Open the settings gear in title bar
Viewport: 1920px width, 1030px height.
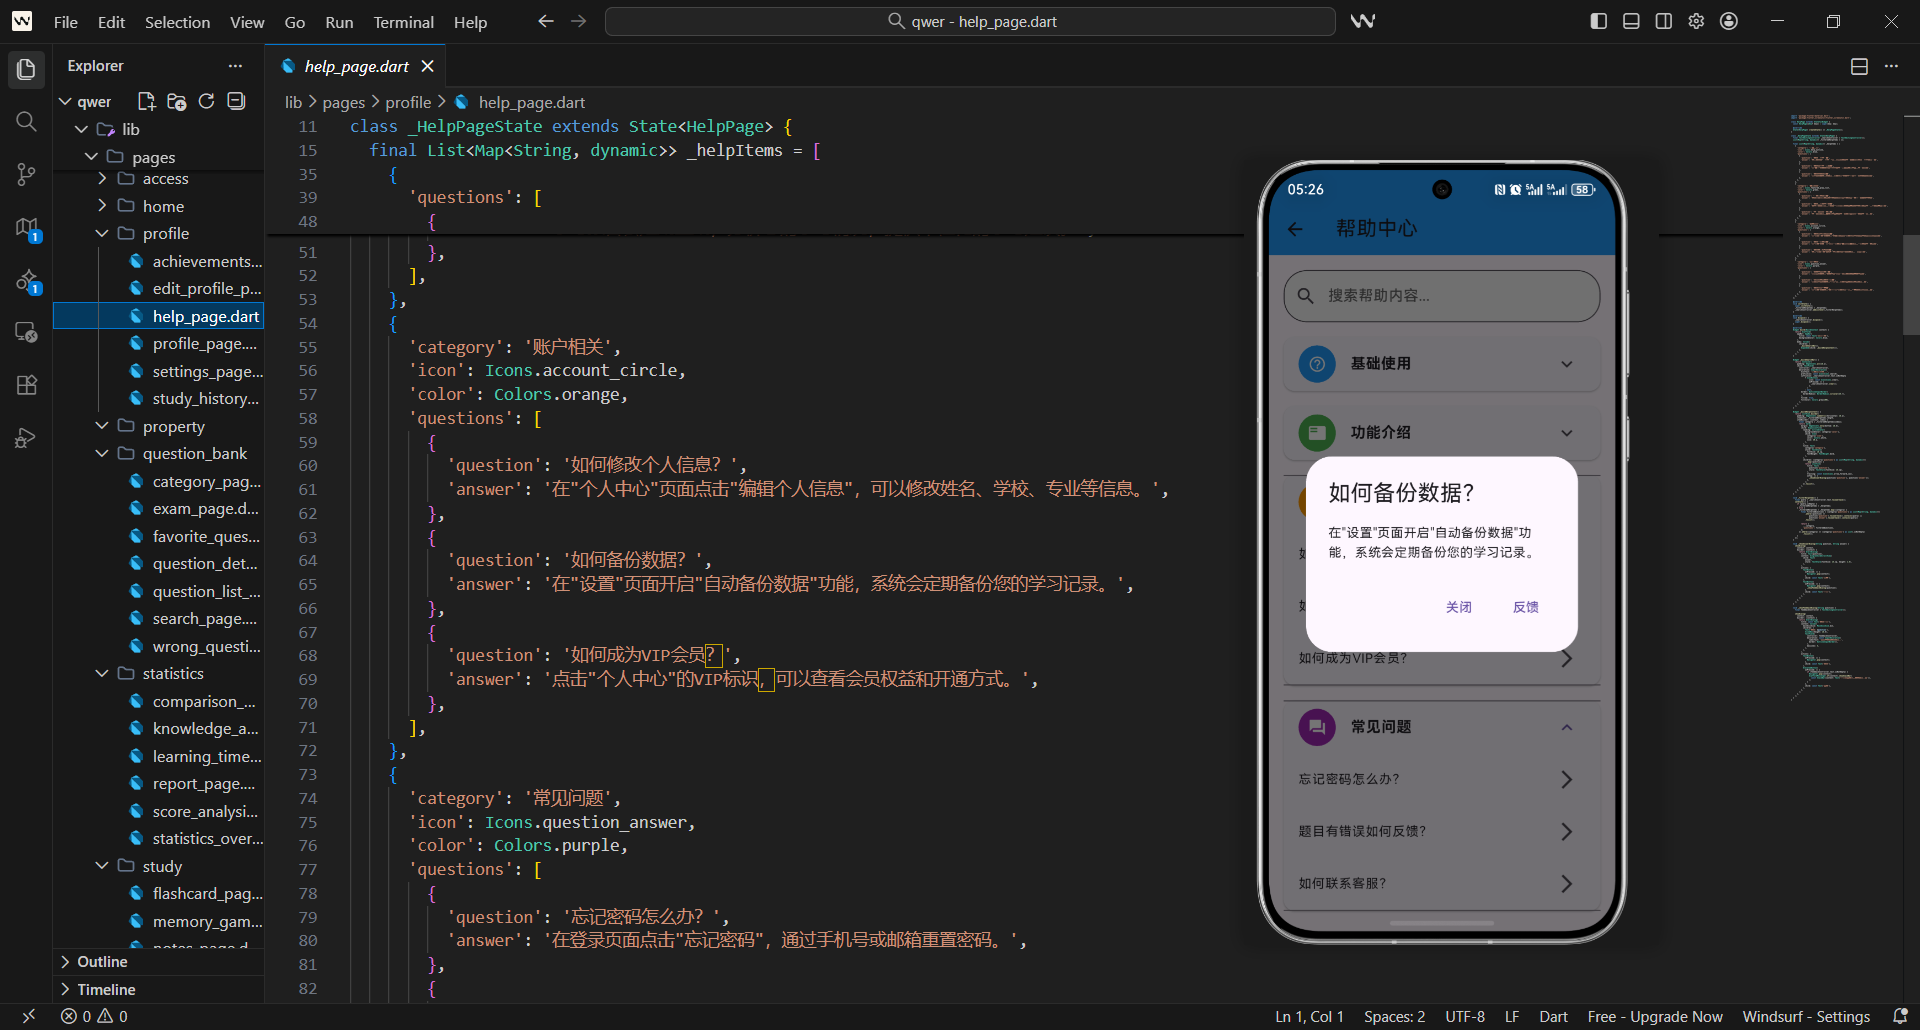(x=1696, y=21)
